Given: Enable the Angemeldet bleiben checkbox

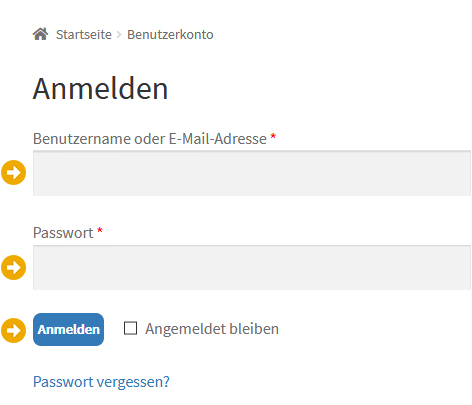Looking at the screenshot, I should (x=130, y=328).
